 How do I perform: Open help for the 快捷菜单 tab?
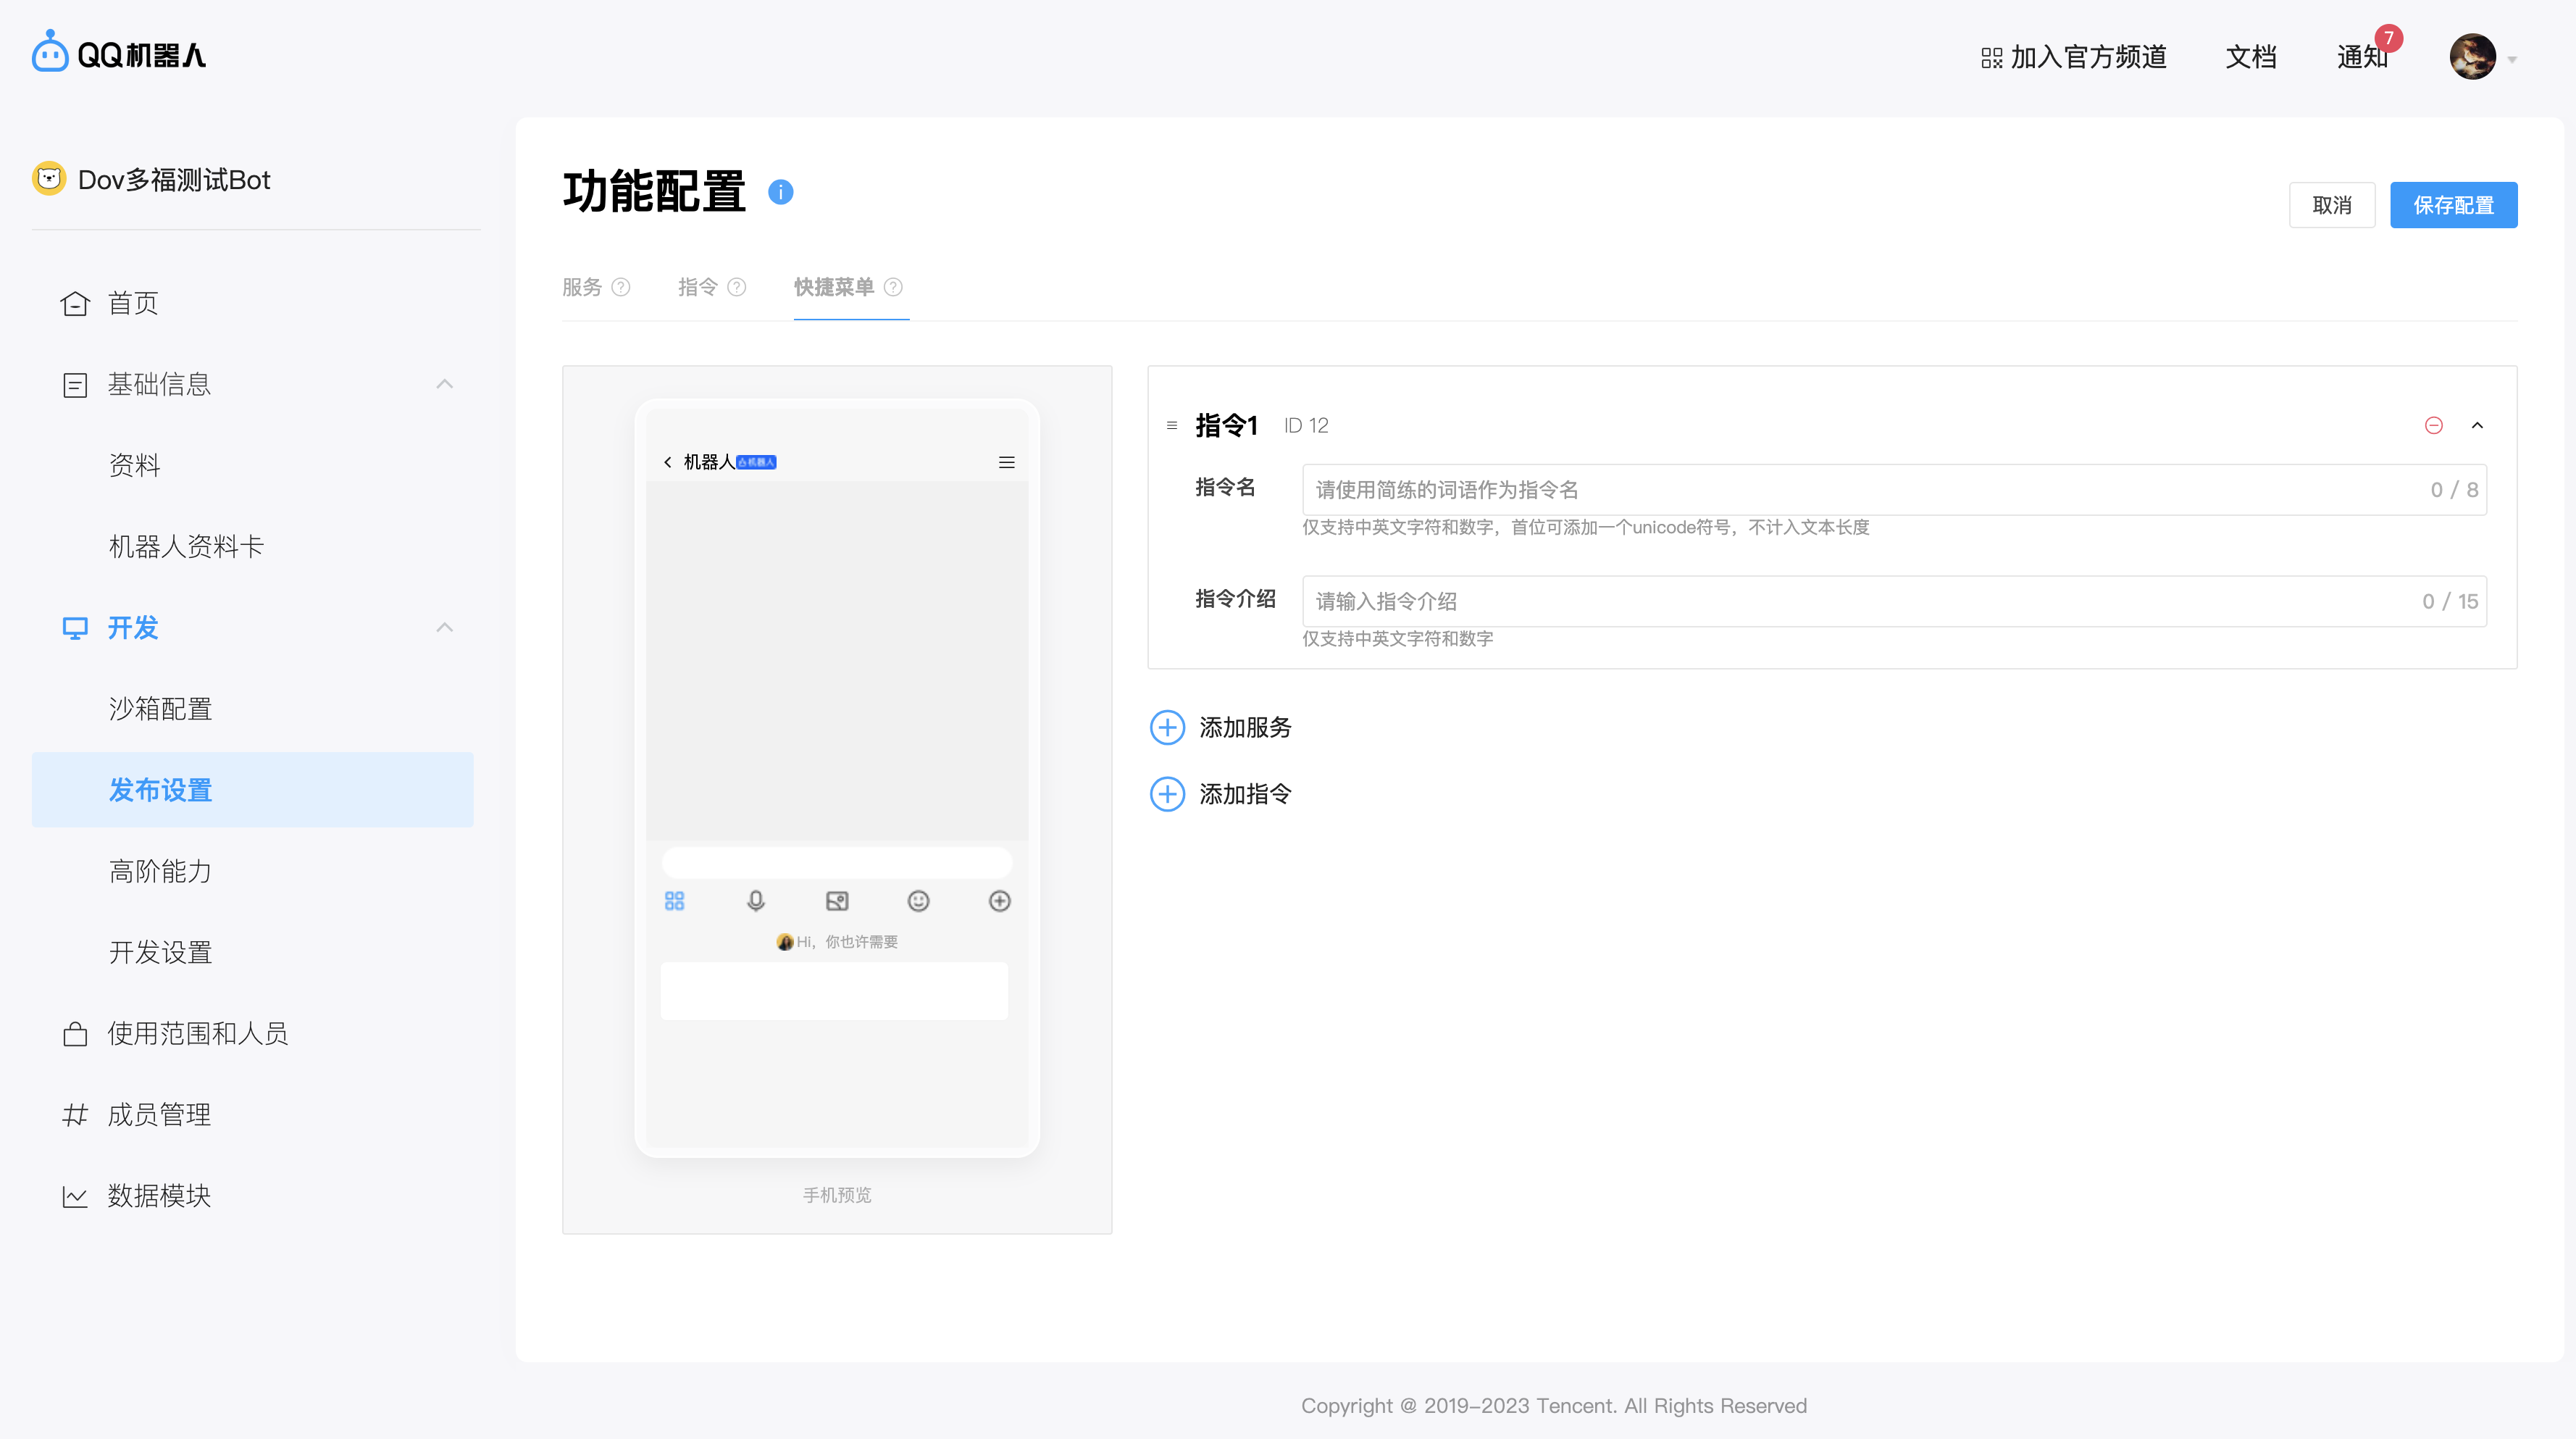[892, 287]
